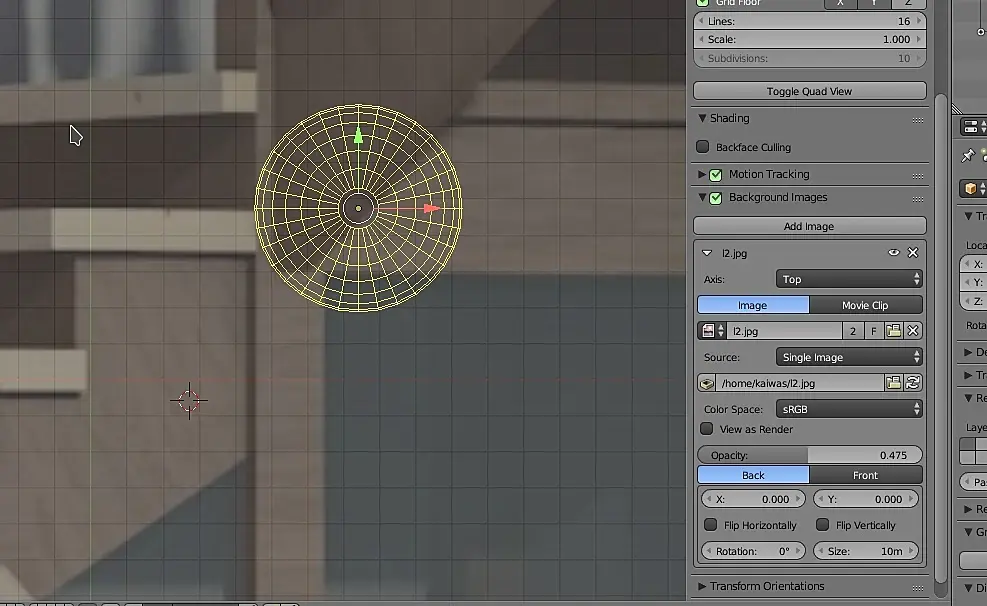Click the /home/kaiwas/l2.jpg filepath field
987x606 pixels.
(799, 383)
